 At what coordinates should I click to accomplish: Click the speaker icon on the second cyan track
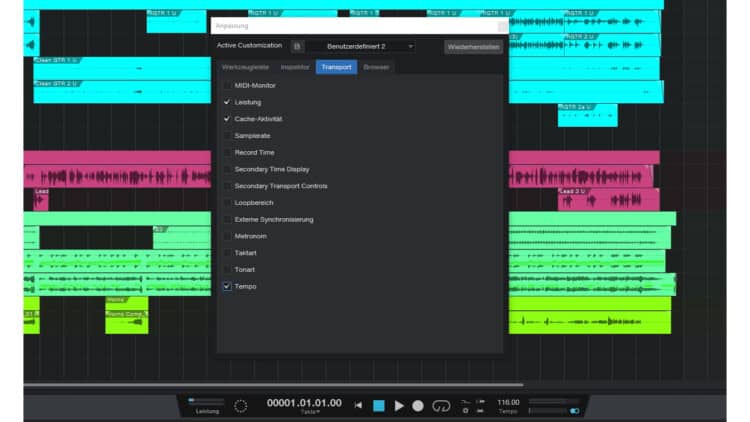point(31,45)
